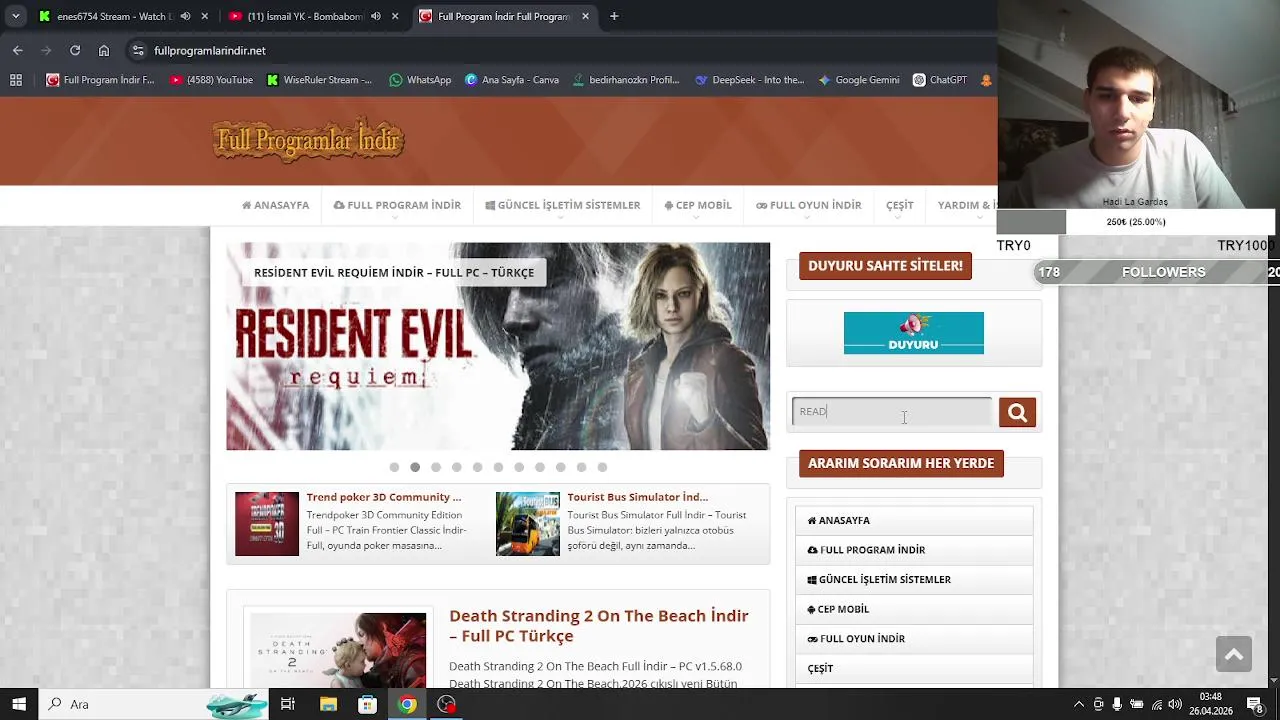Click the browser back arrow

click(17, 50)
